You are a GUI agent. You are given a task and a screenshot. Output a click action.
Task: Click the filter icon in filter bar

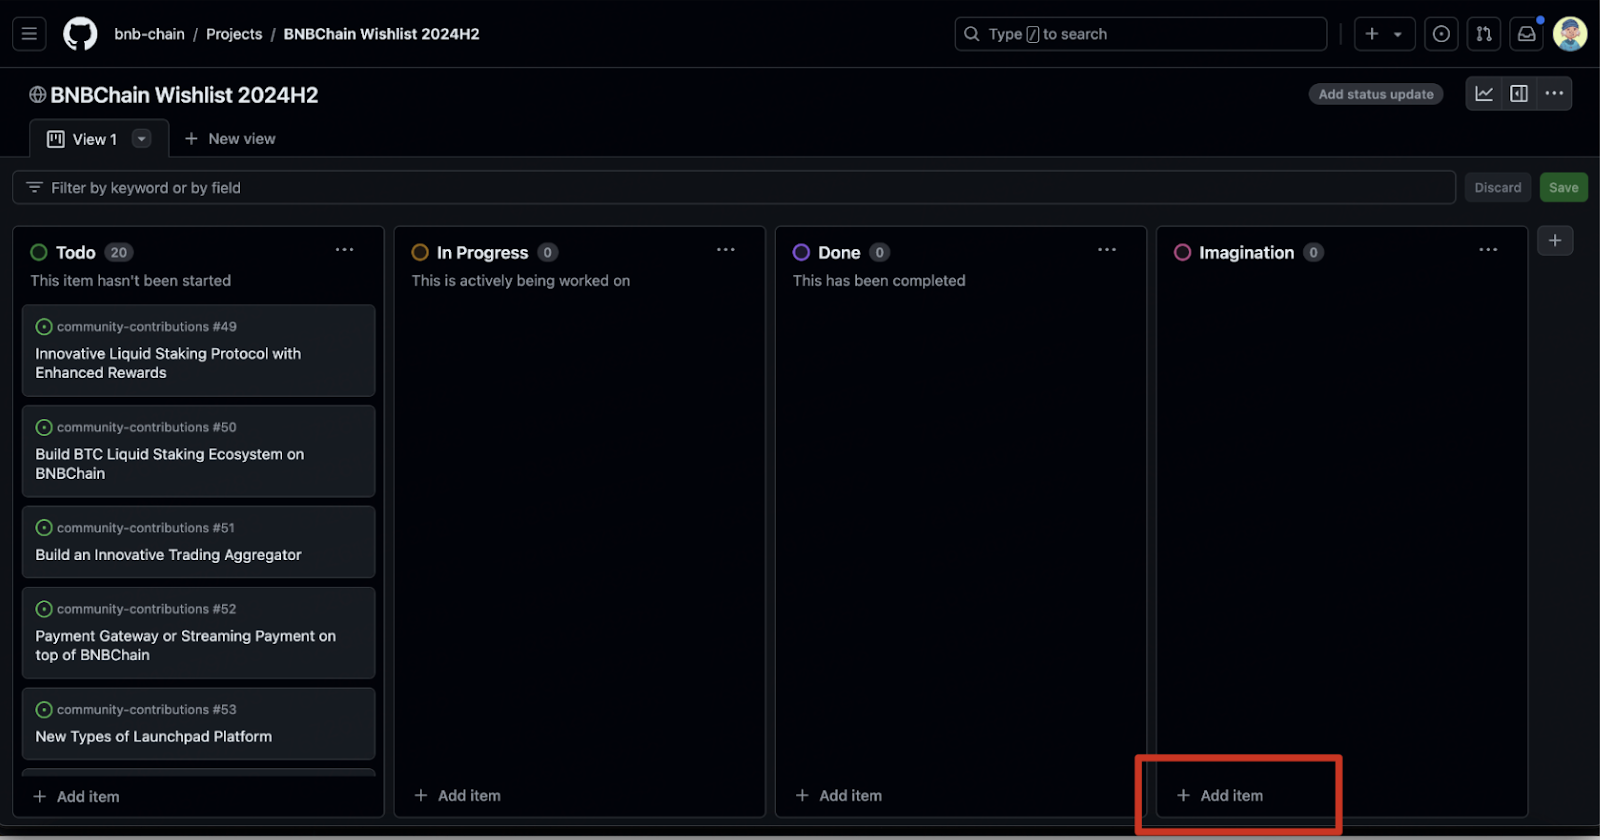[34, 187]
